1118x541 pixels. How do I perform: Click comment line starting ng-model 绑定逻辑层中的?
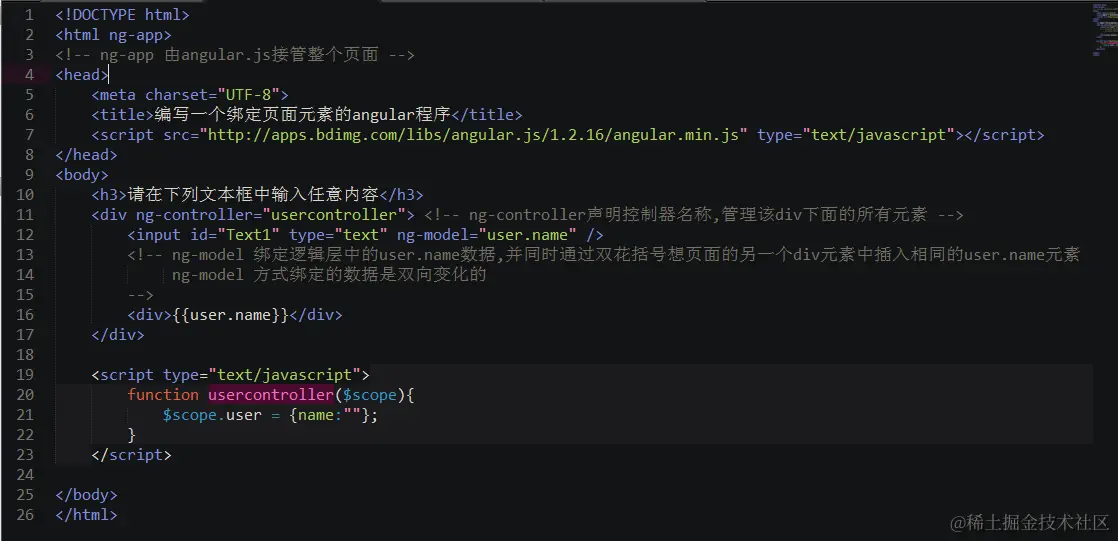click(x=603, y=254)
